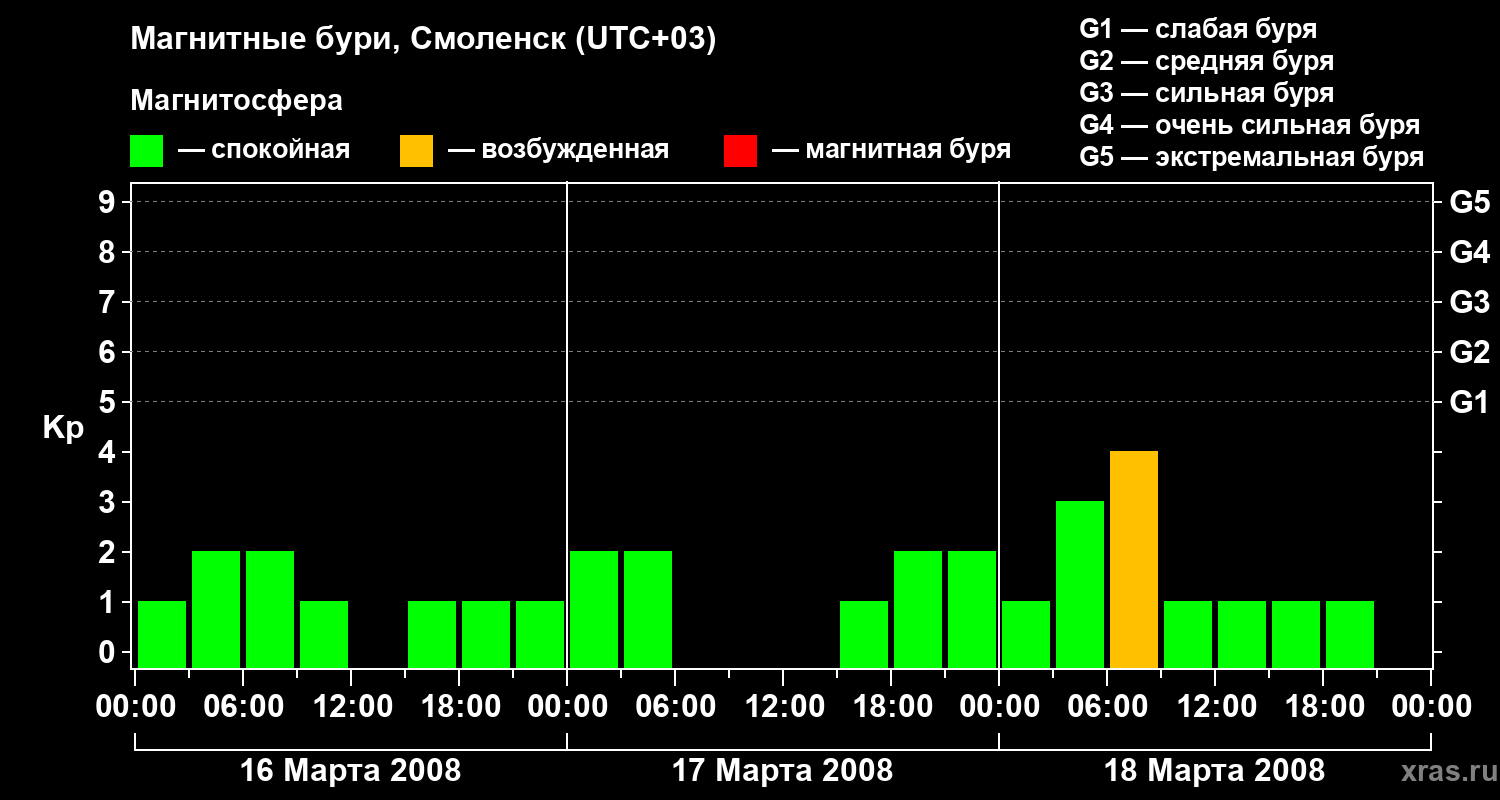1500x800 pixels.
Task: Click the right-axis 'G5' level label
Action: tap(1469, 203)
